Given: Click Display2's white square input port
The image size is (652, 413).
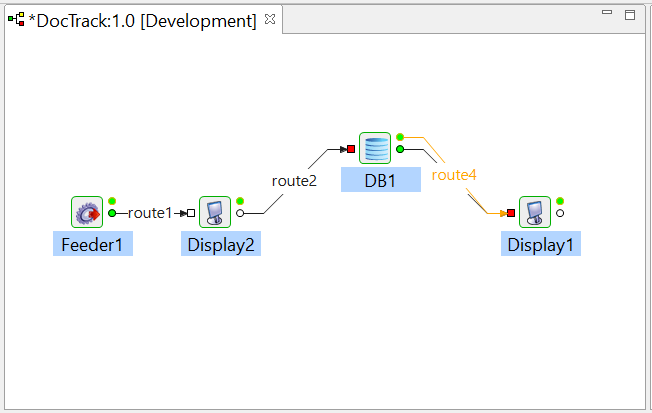Looking at the screenshot, I should click(191, 213).
